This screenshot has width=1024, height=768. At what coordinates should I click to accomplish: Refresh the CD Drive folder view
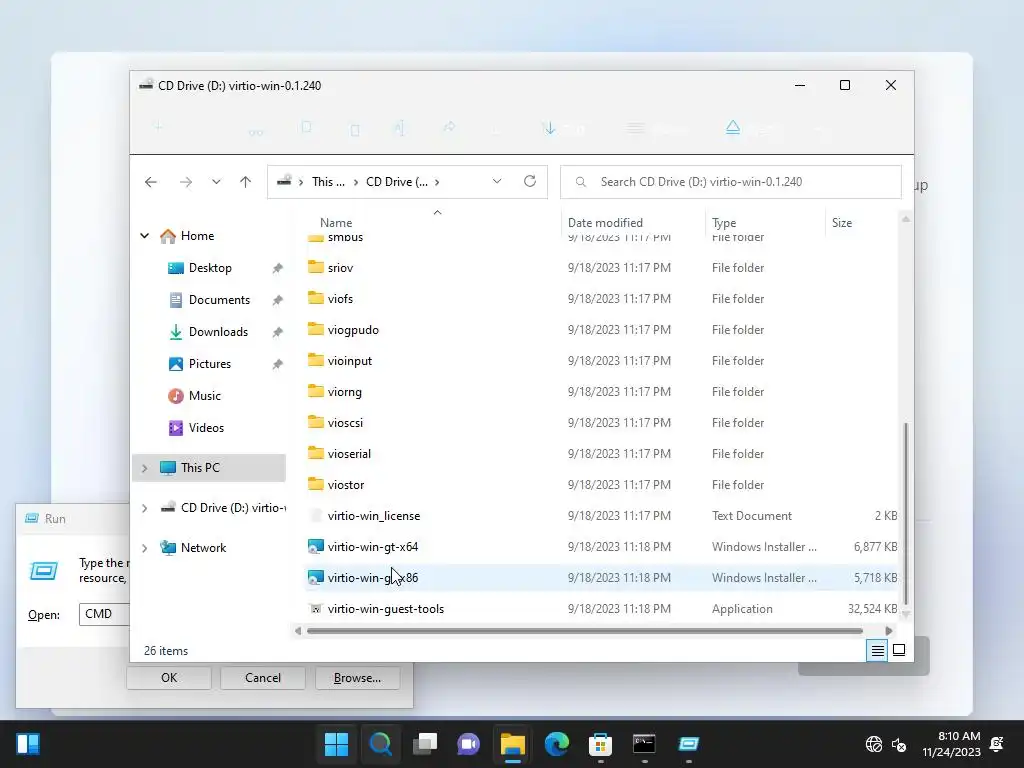(530, 181)
